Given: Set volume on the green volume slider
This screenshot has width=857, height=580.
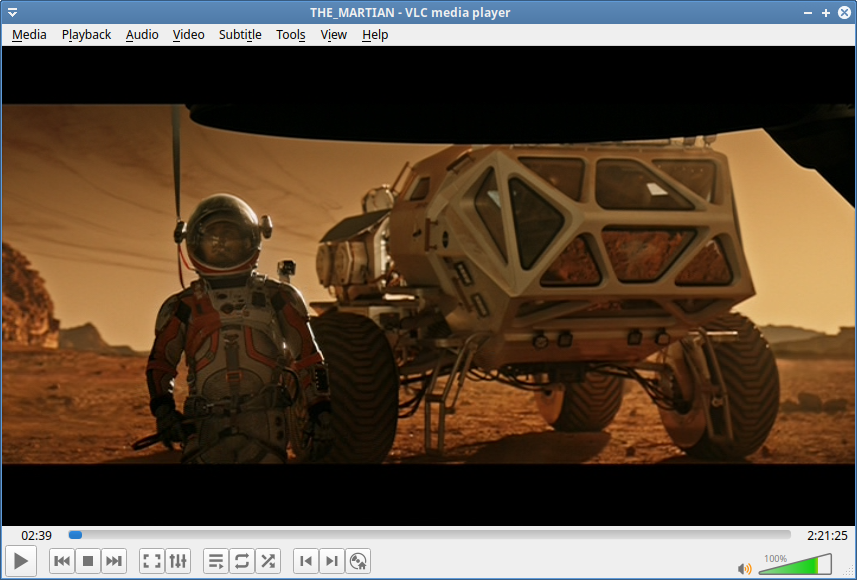Looking at the screenshot, I should point(795,564).
